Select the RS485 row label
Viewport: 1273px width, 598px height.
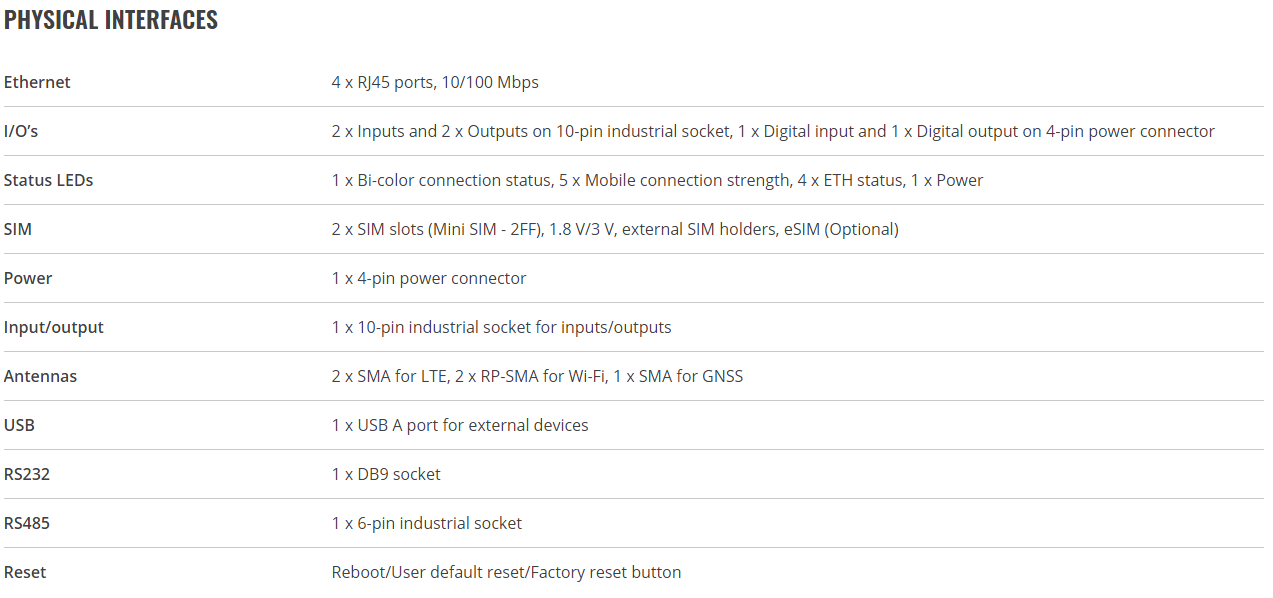pos(27,523)
